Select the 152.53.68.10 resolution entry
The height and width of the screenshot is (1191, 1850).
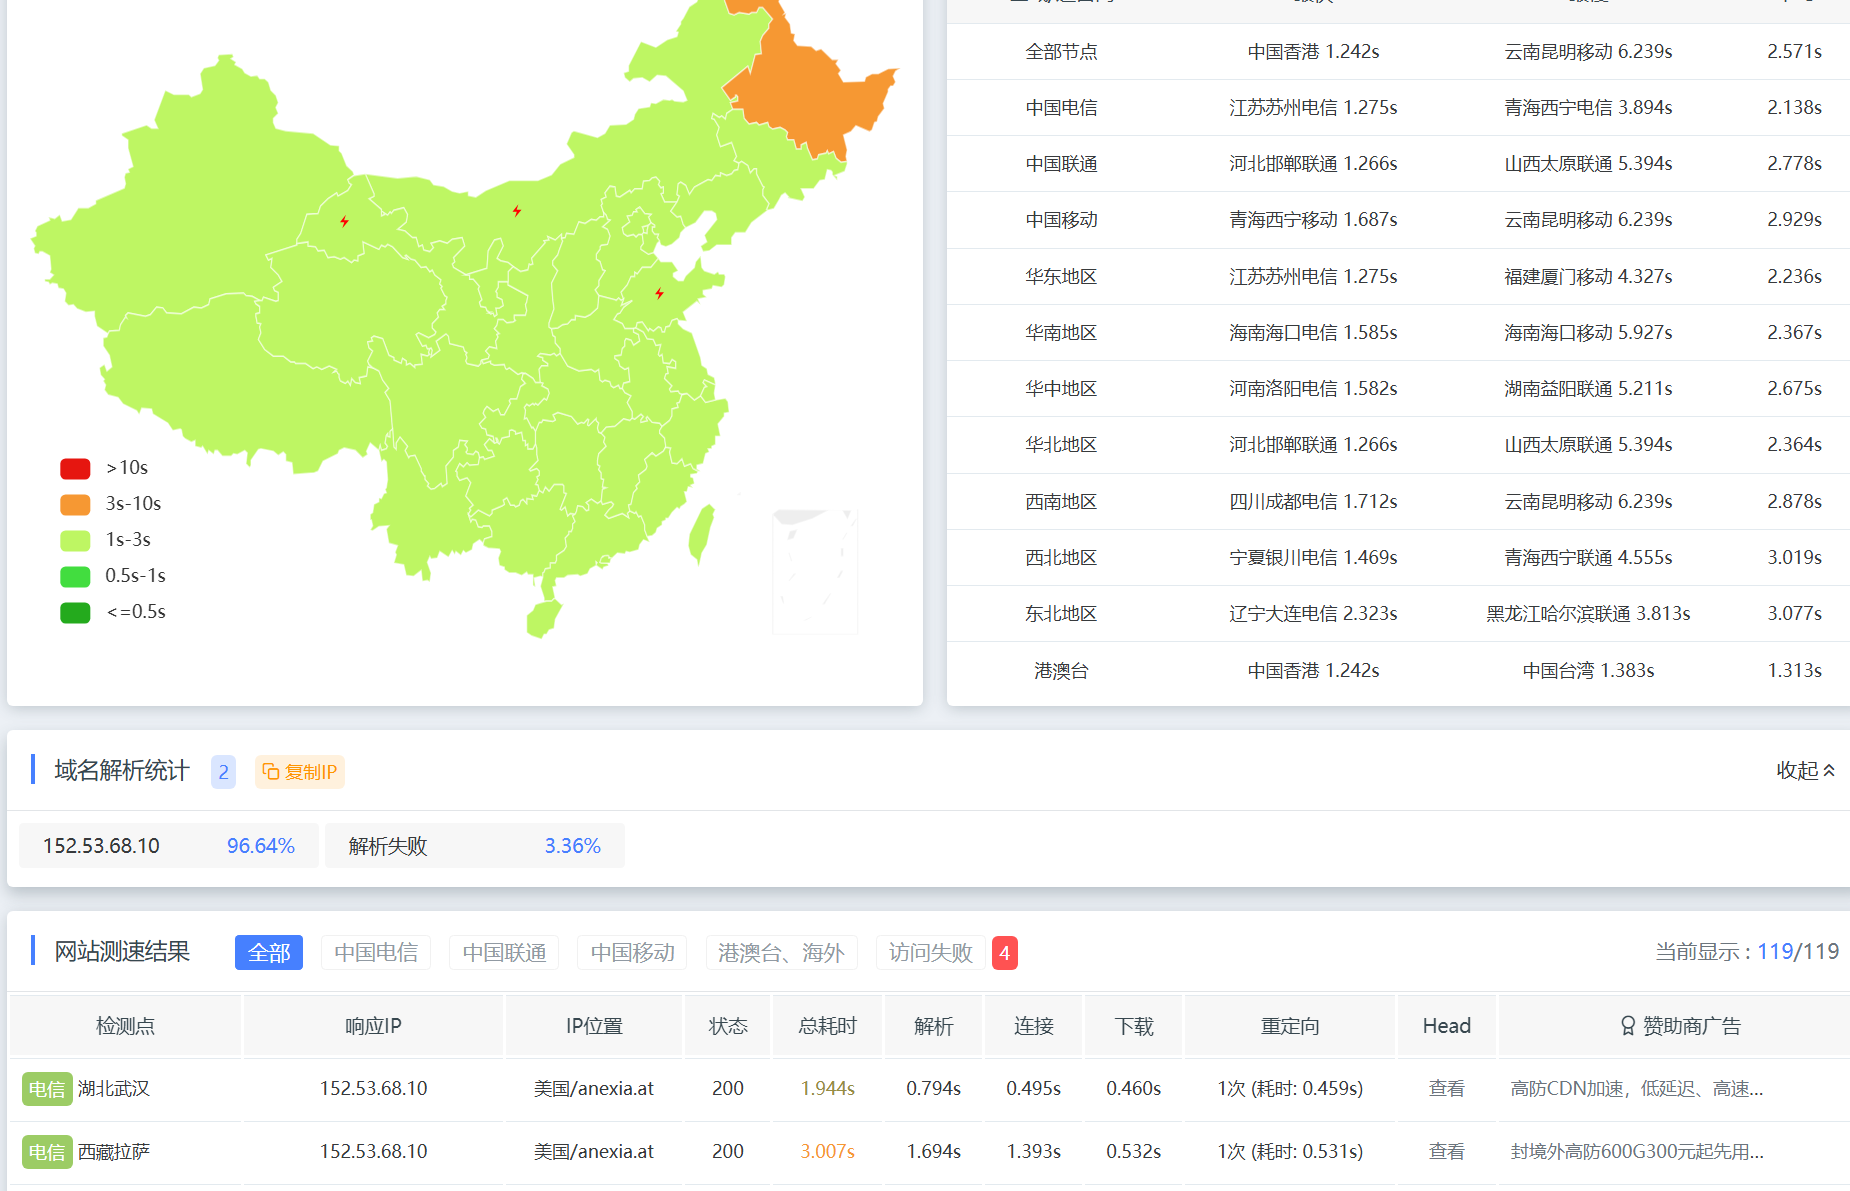point(169,846)
